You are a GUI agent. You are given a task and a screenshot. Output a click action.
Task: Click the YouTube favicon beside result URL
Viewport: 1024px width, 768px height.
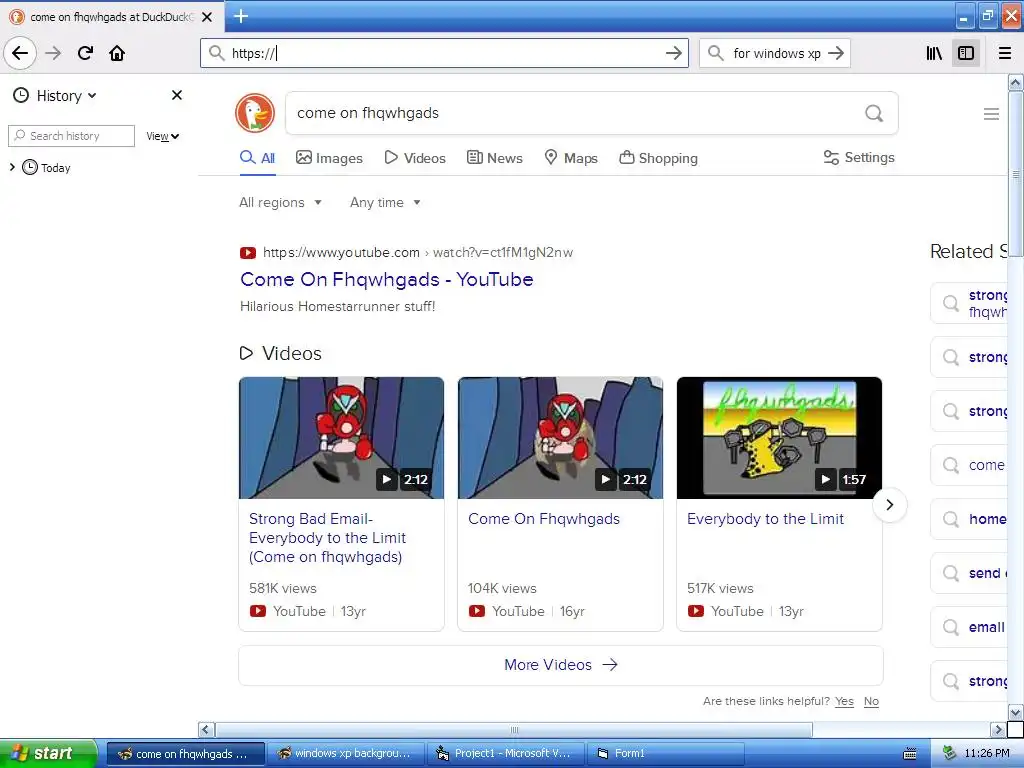click(248, 253)
